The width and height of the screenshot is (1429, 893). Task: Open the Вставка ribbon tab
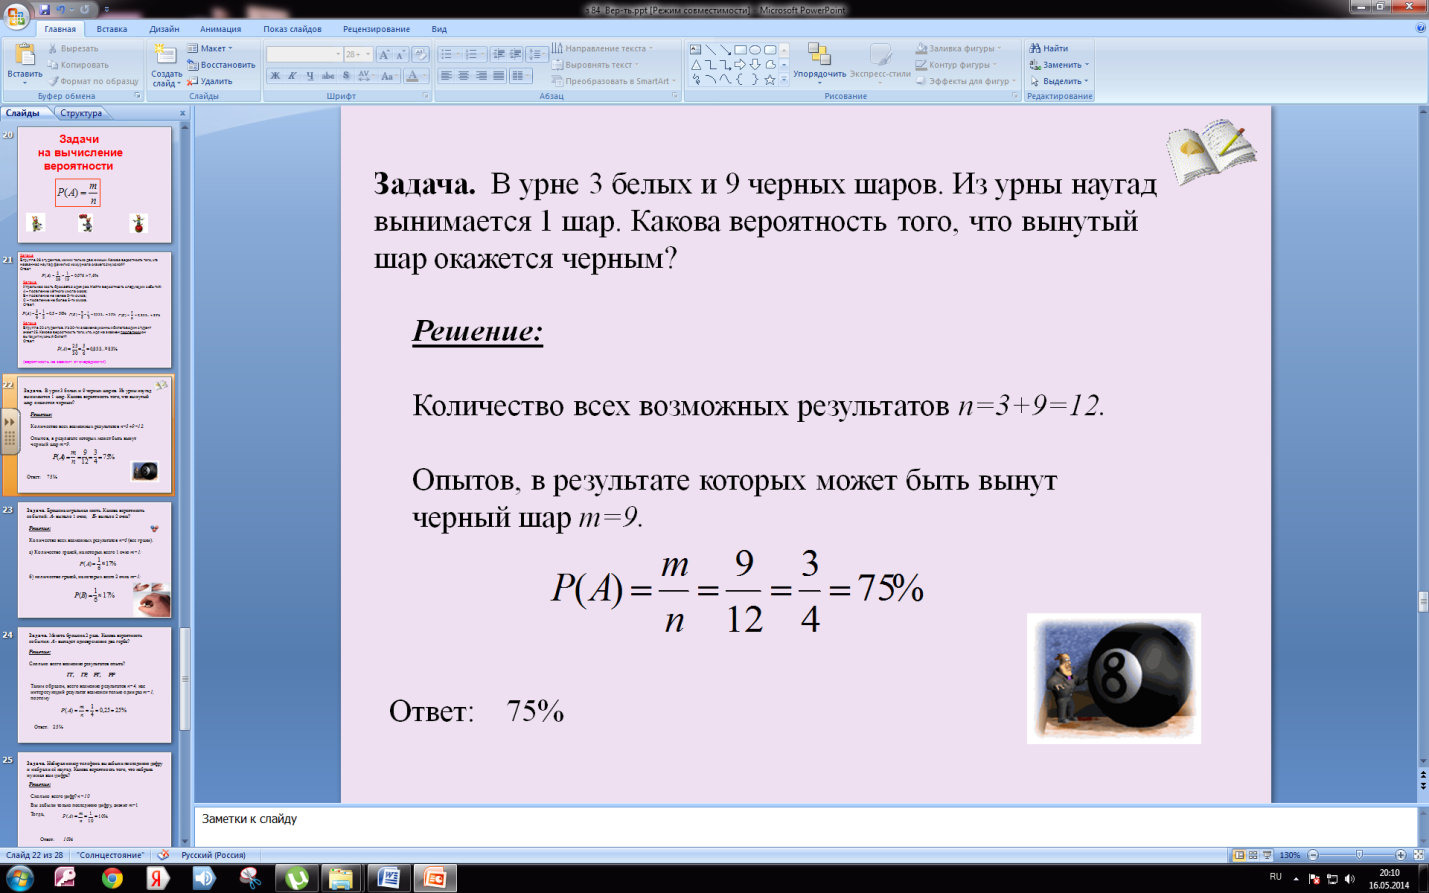(x=112, y=29)
